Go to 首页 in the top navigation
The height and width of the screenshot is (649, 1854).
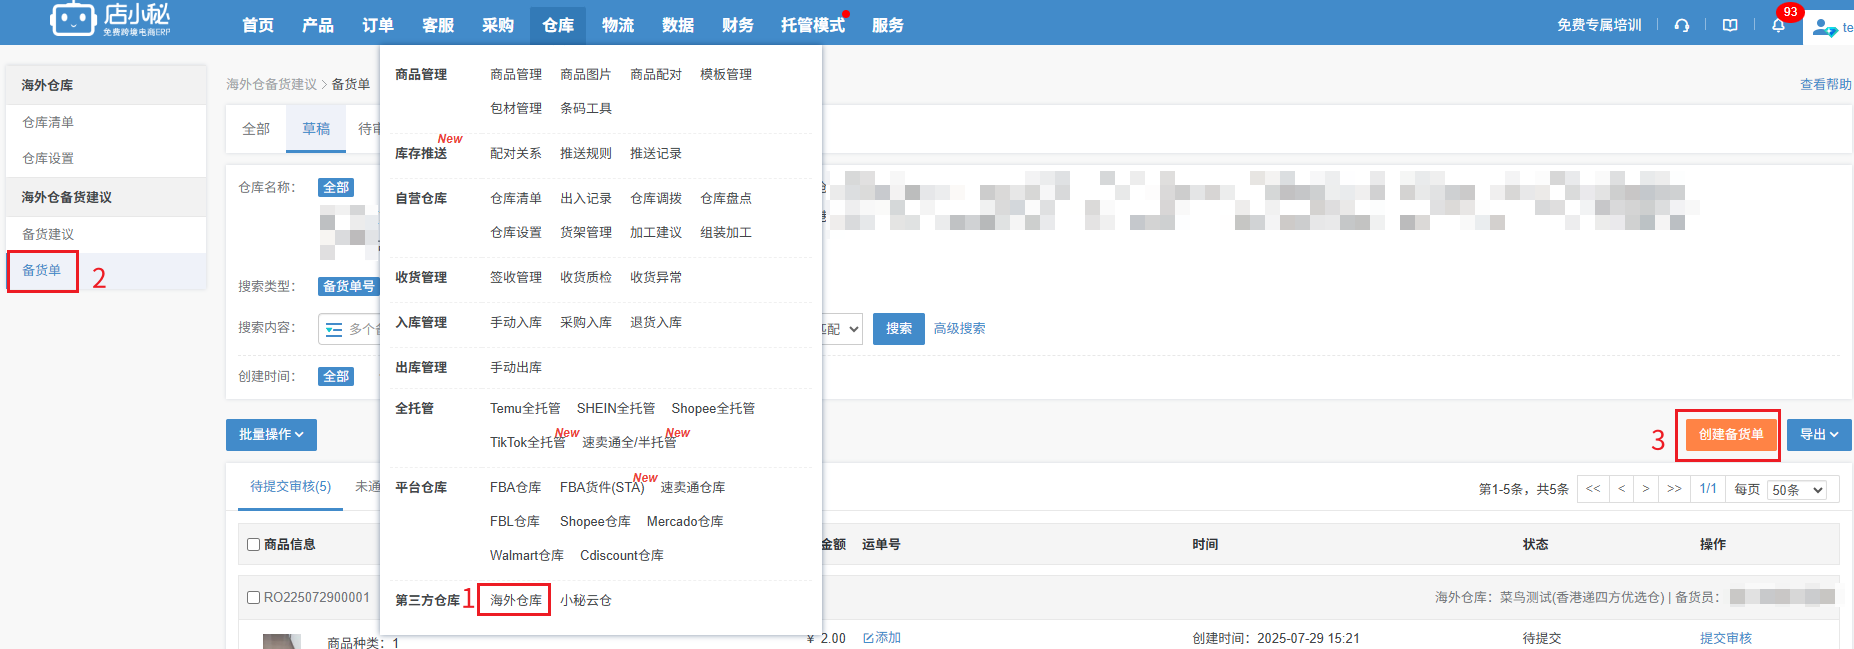[258, 25]
